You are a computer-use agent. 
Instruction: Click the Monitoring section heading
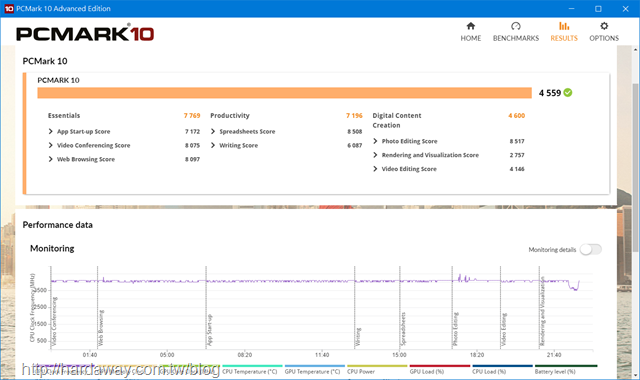pos(52,249)
